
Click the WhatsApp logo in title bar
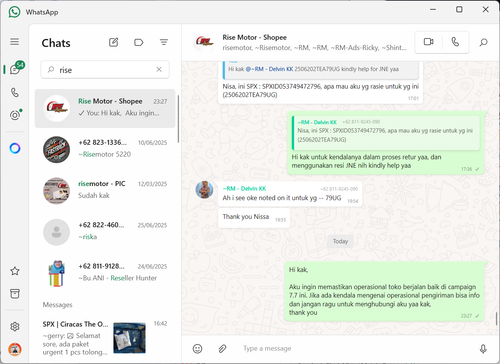click(x=14, y=12)
